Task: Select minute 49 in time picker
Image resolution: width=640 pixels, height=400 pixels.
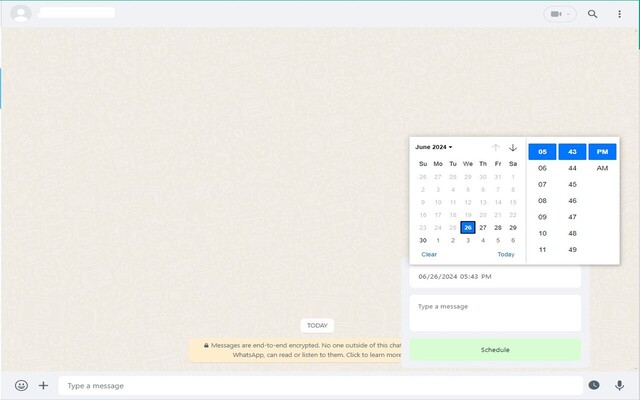Action: (x=572, y=250)
